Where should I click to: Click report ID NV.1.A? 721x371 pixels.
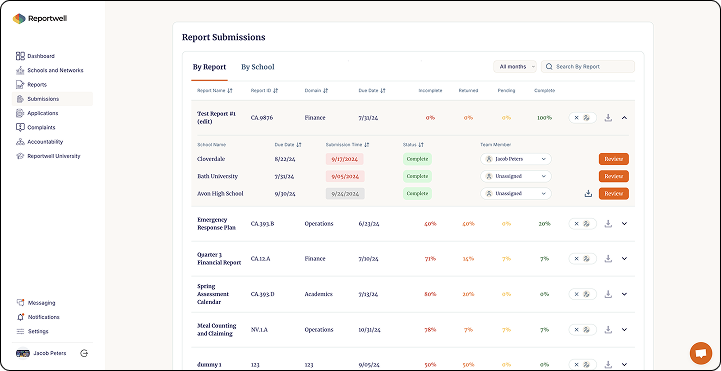(x=260, y=330)
